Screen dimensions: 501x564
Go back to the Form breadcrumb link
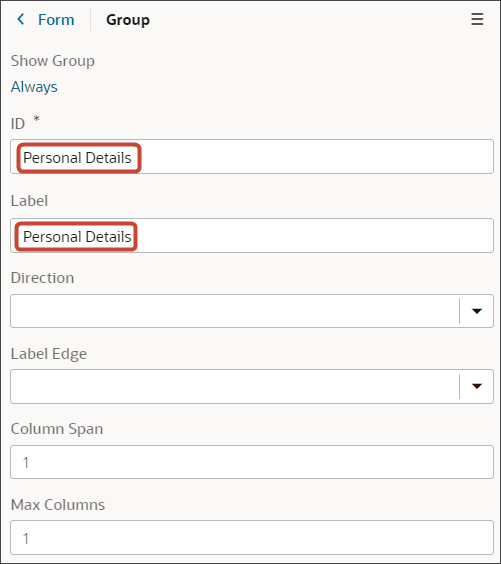[56, 20]
